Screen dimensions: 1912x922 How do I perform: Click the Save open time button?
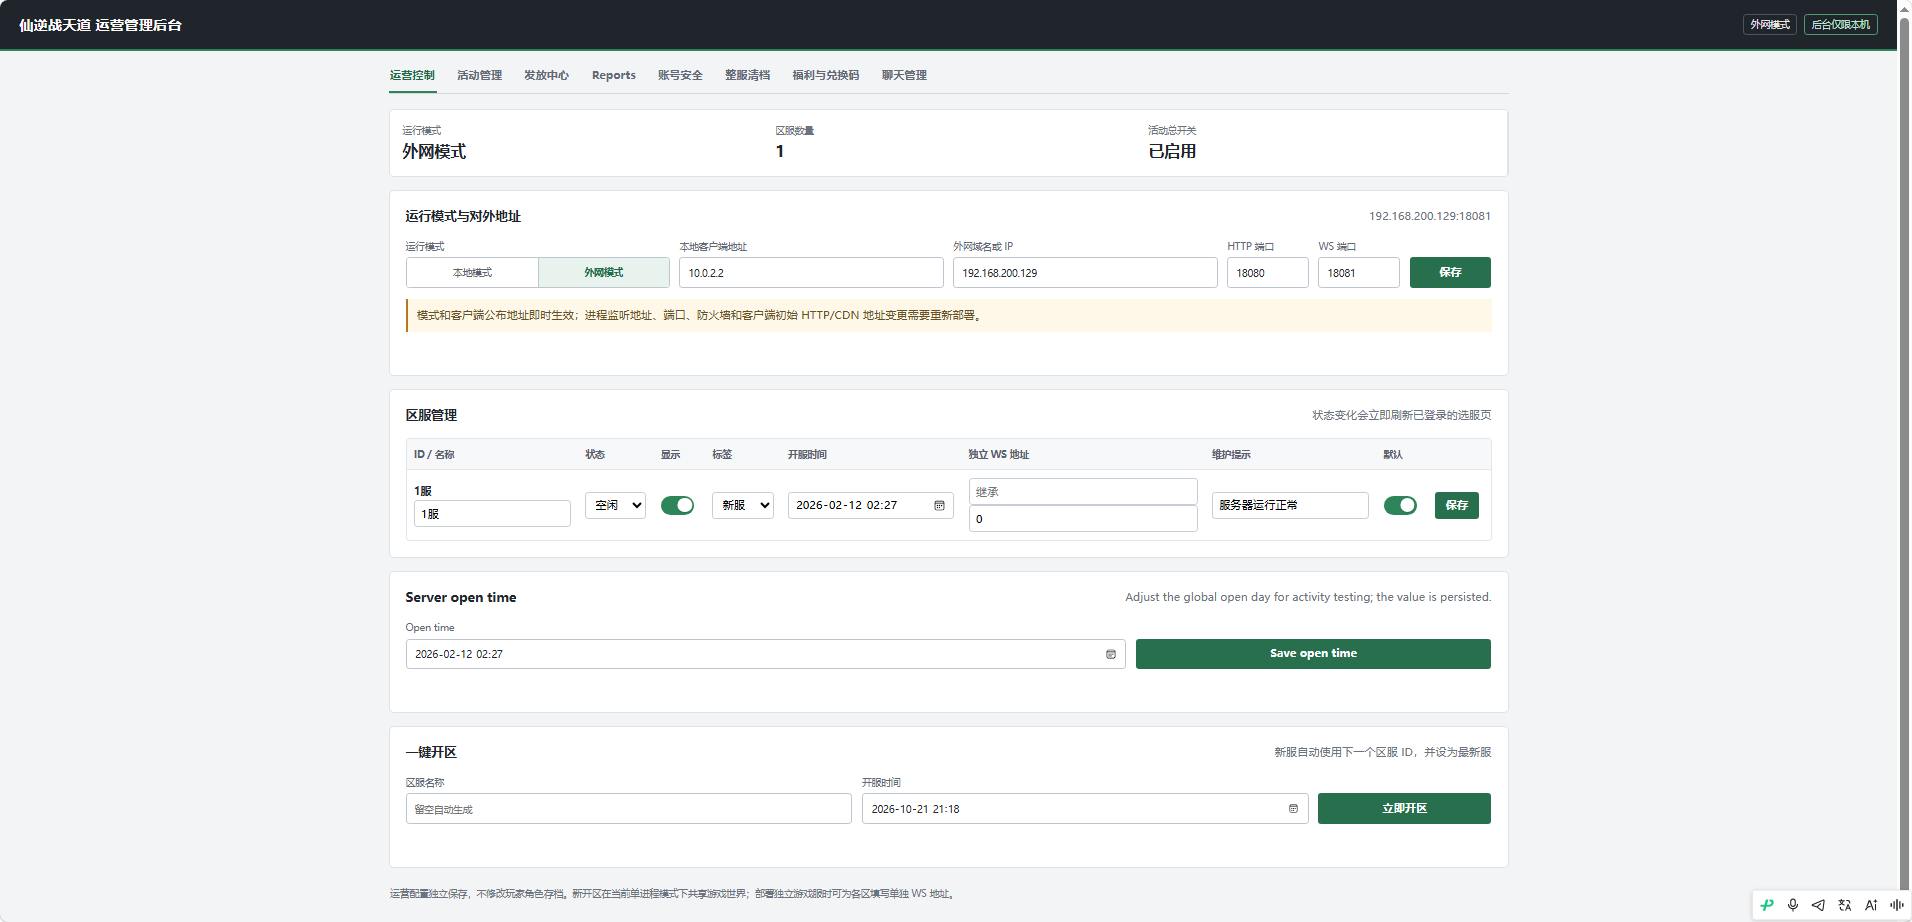(x=1313, y=654)
